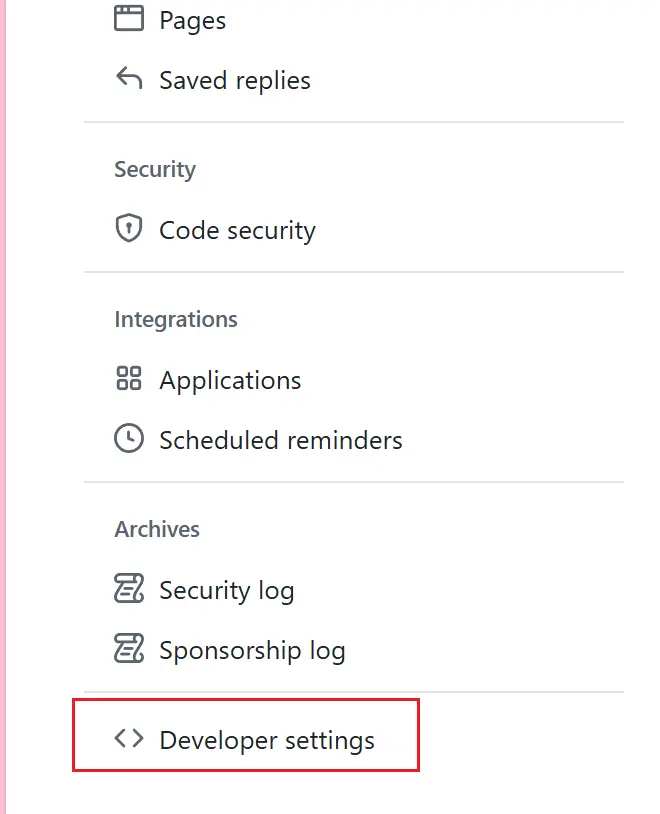
Task: Open Code security settings
Action: (x=237, y=230)
